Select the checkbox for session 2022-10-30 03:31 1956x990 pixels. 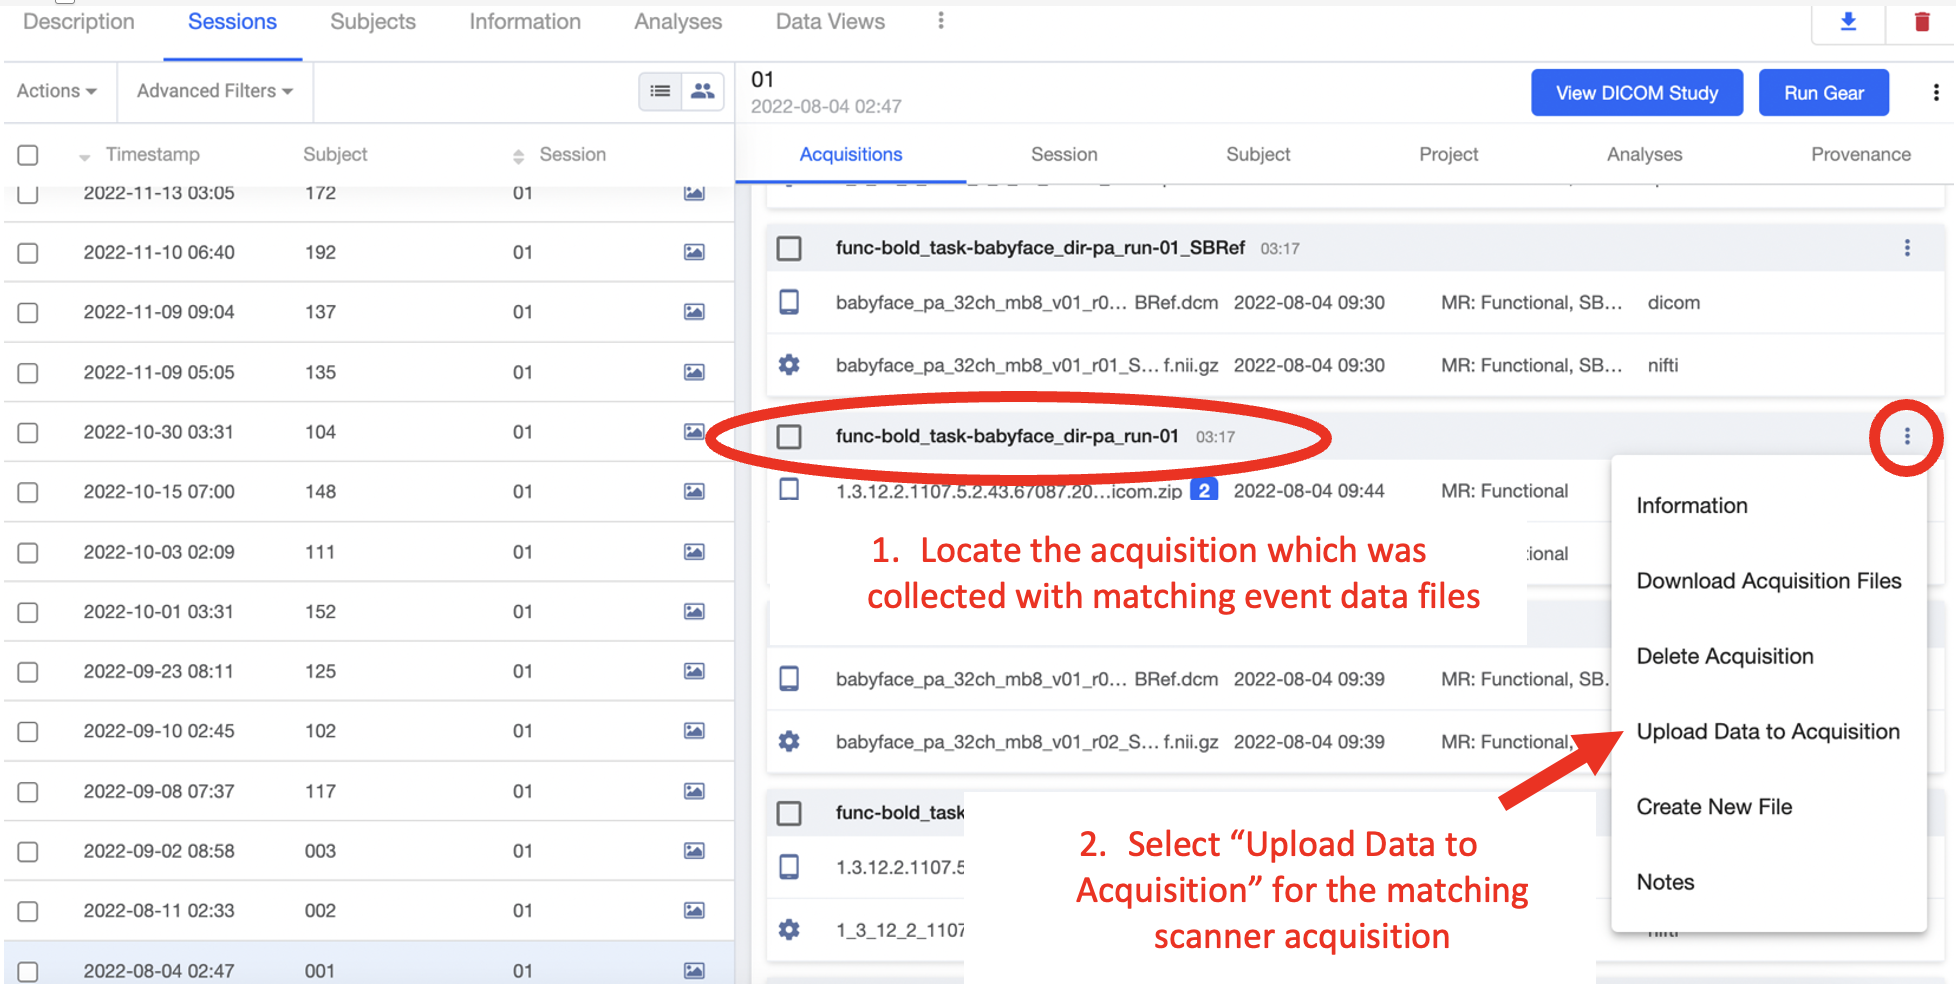point(28,433)
